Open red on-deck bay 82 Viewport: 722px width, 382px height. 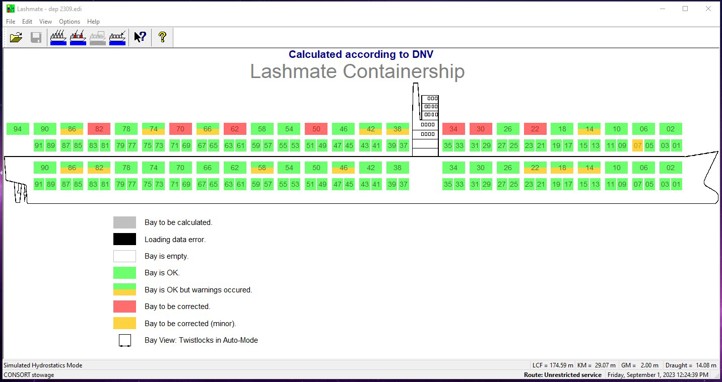click(99, 129)
